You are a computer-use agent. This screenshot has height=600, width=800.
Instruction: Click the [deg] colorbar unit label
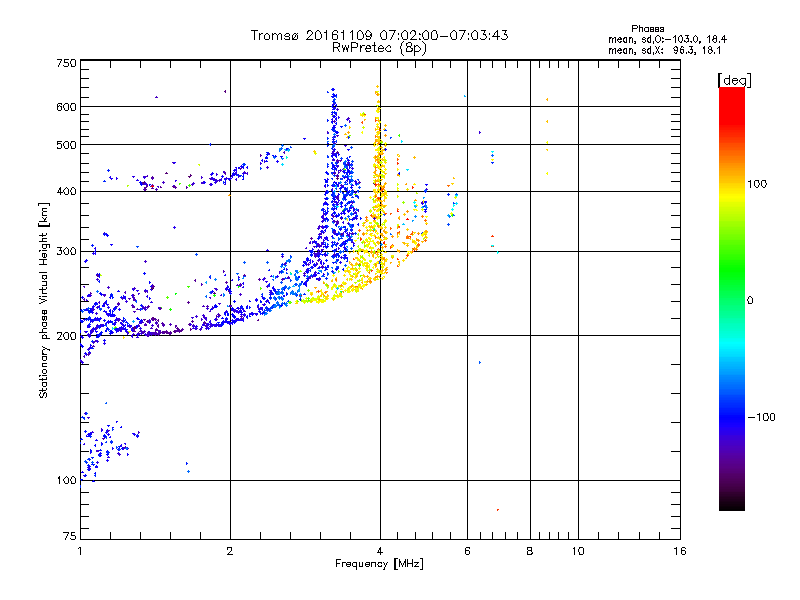(734, 80)
